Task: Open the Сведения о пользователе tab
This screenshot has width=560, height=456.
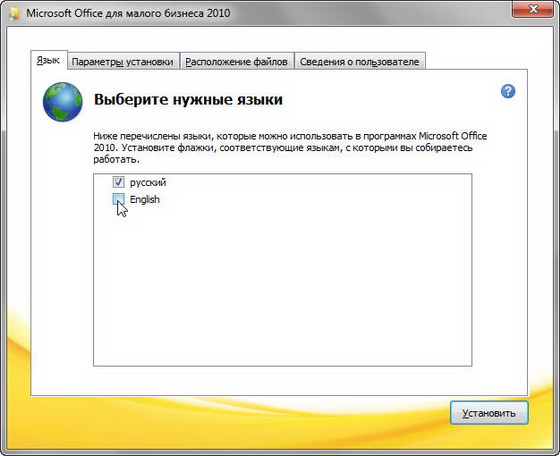Action: coord(359,61)
